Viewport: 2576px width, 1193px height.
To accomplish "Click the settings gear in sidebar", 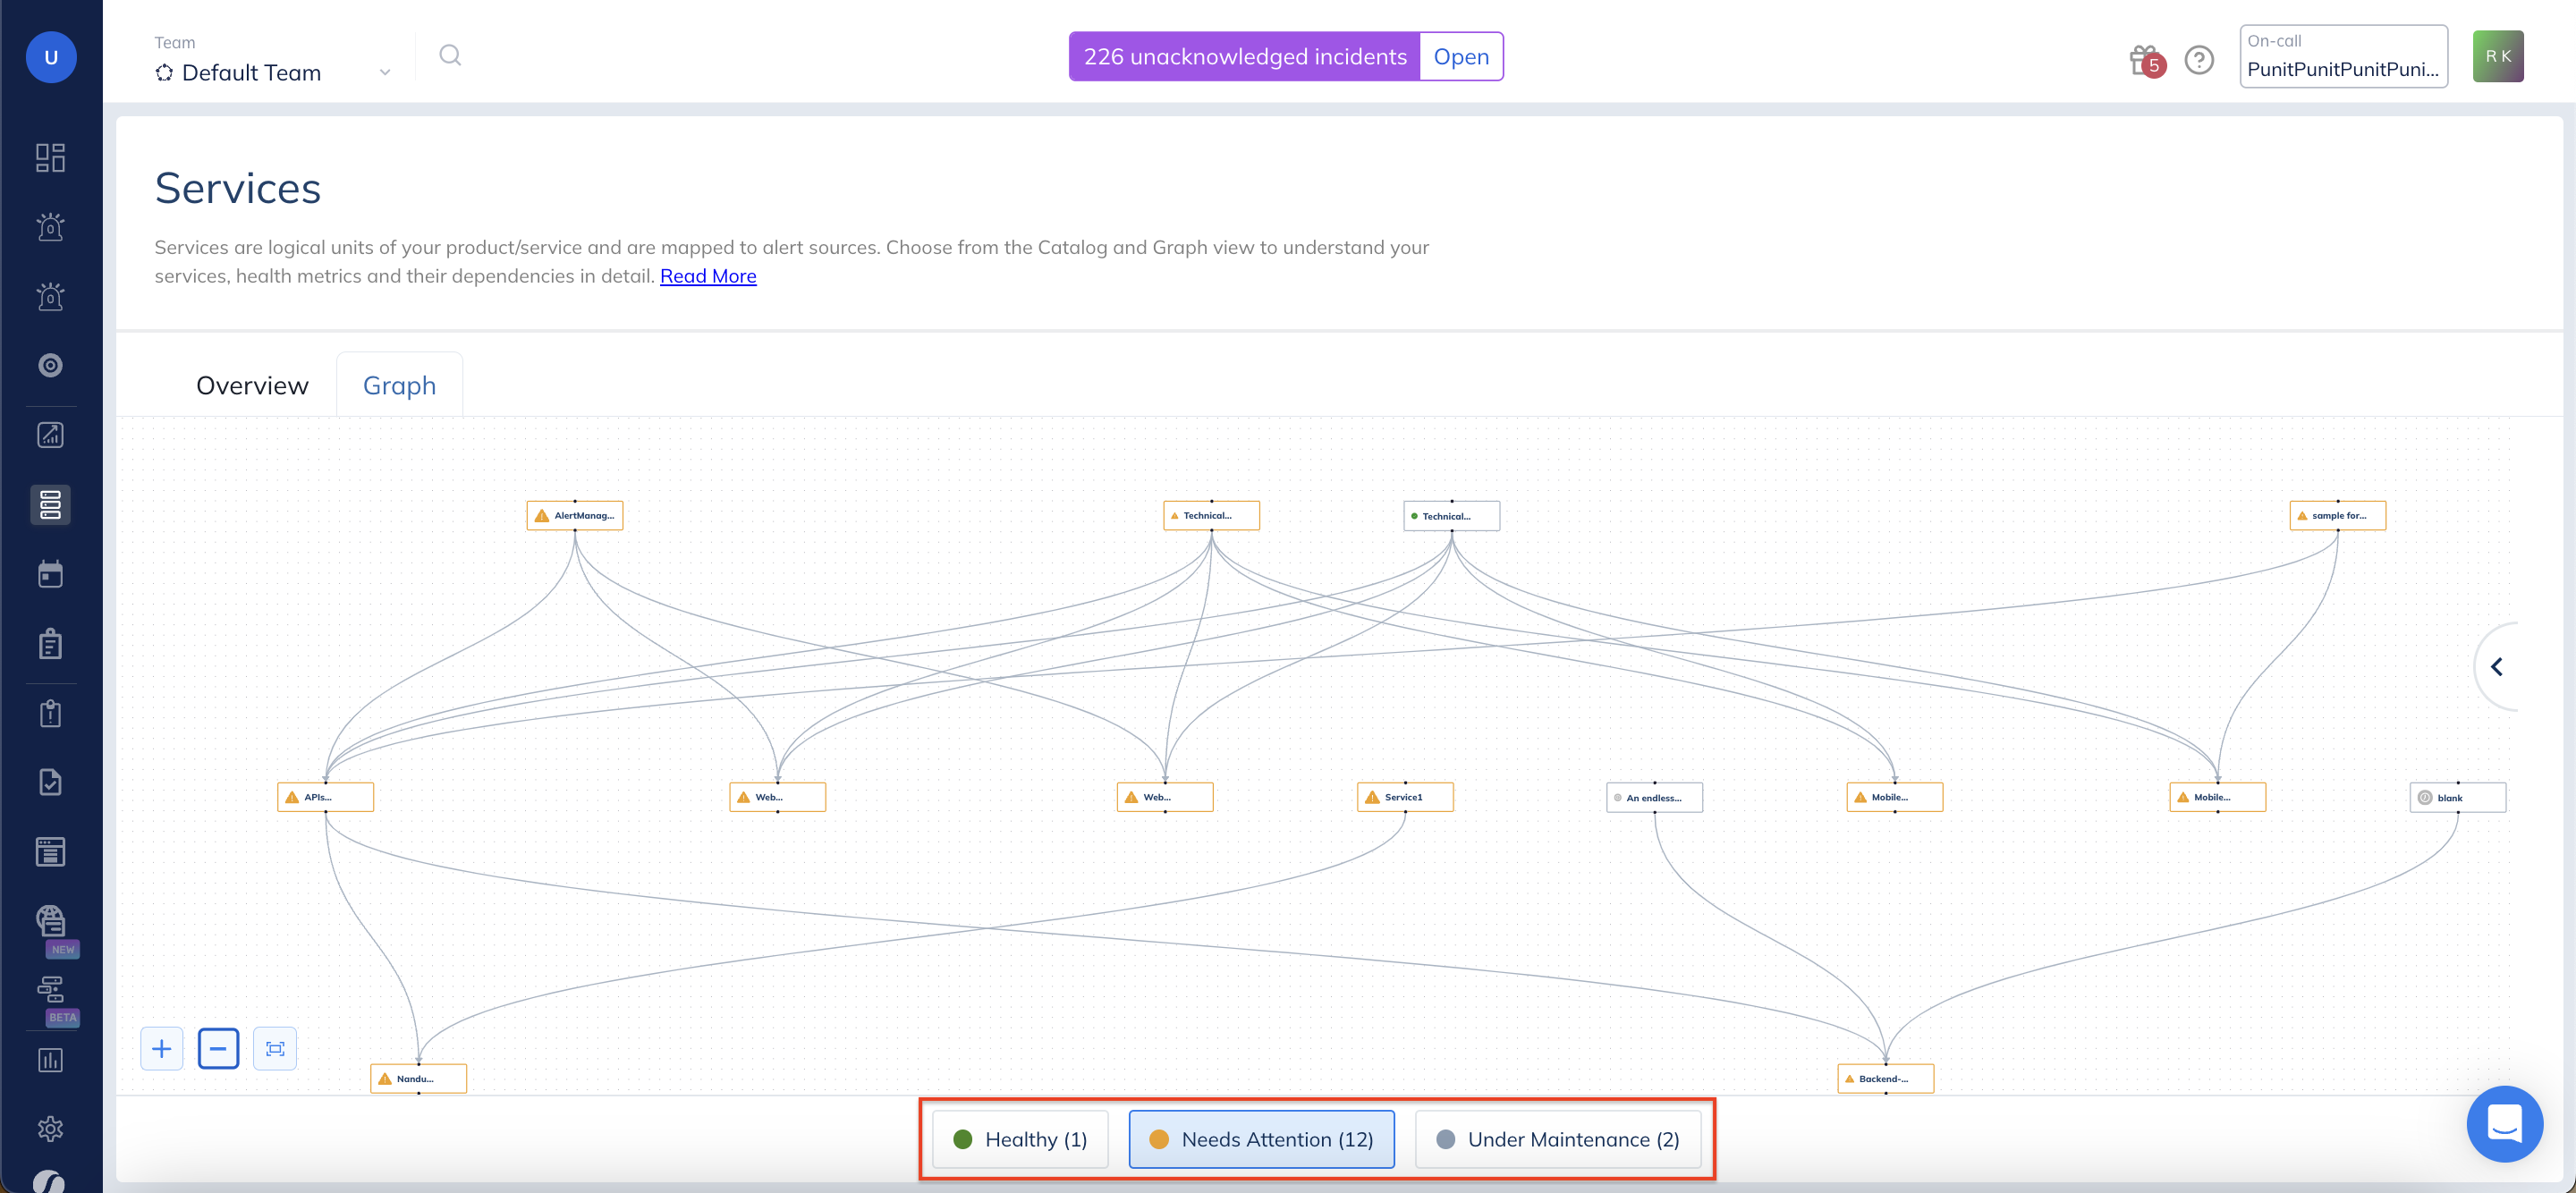I will click(50, 1129).
